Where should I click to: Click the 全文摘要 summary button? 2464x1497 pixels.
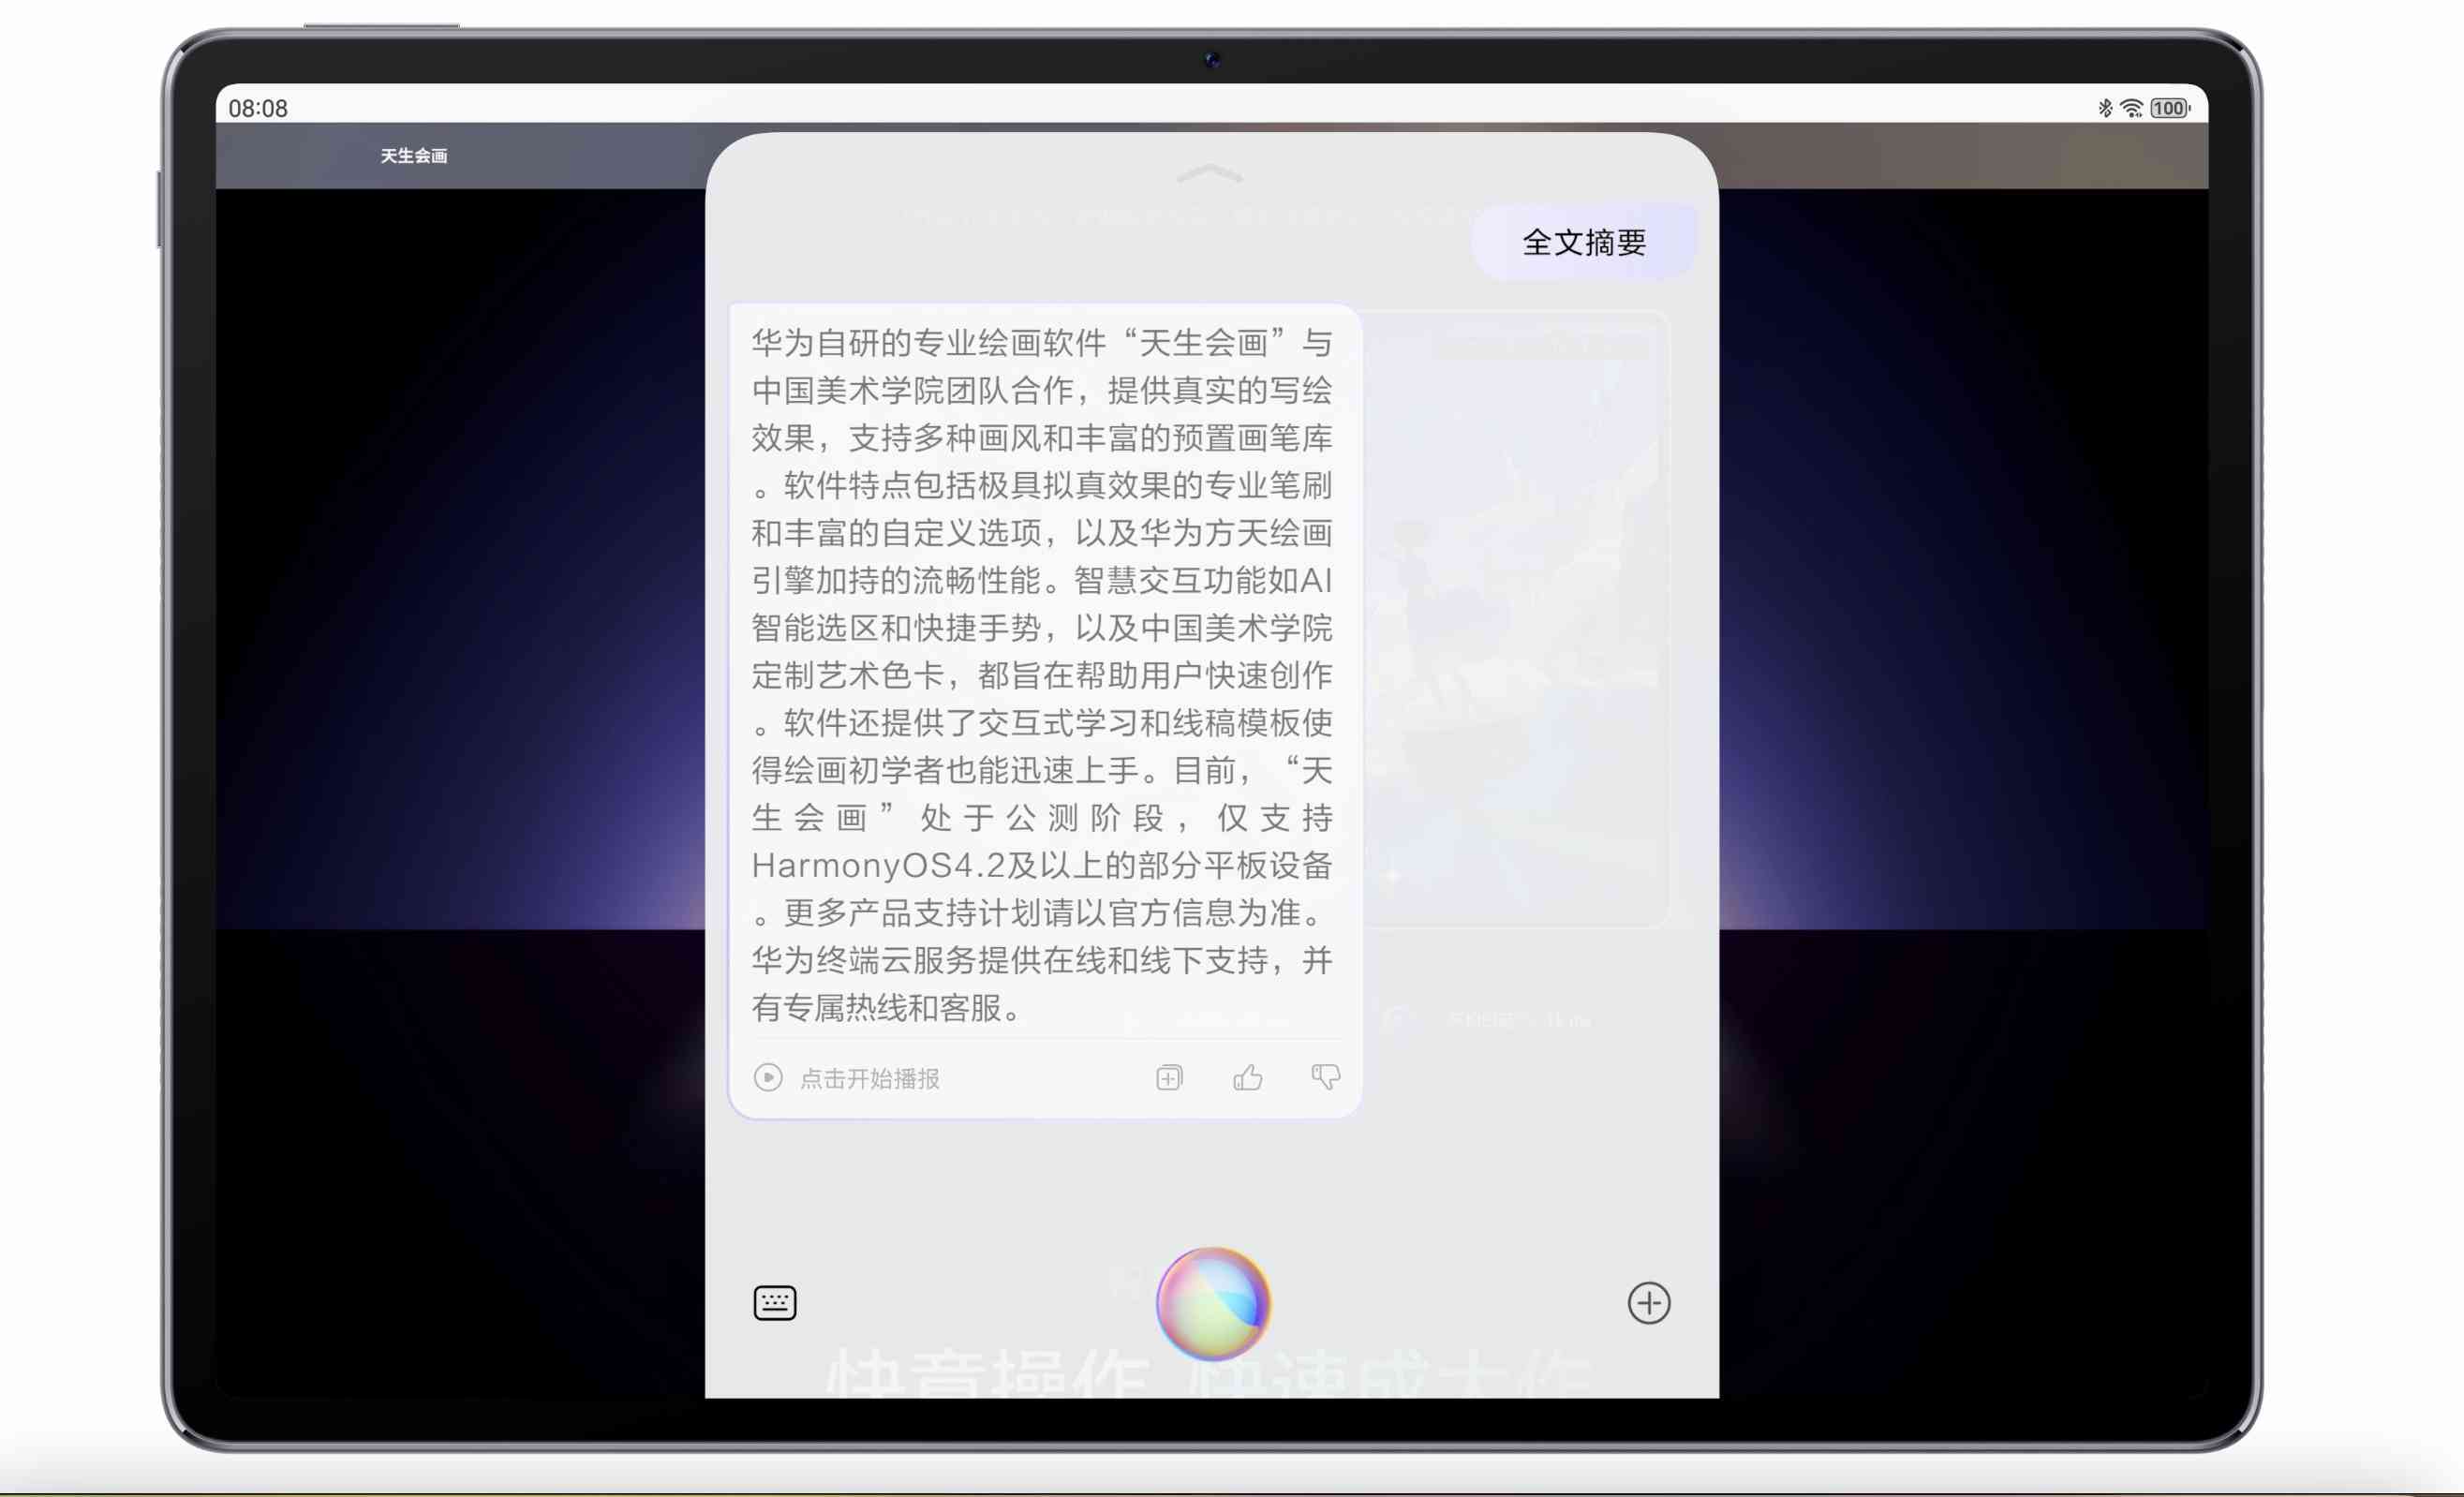tap(1582, 243)
